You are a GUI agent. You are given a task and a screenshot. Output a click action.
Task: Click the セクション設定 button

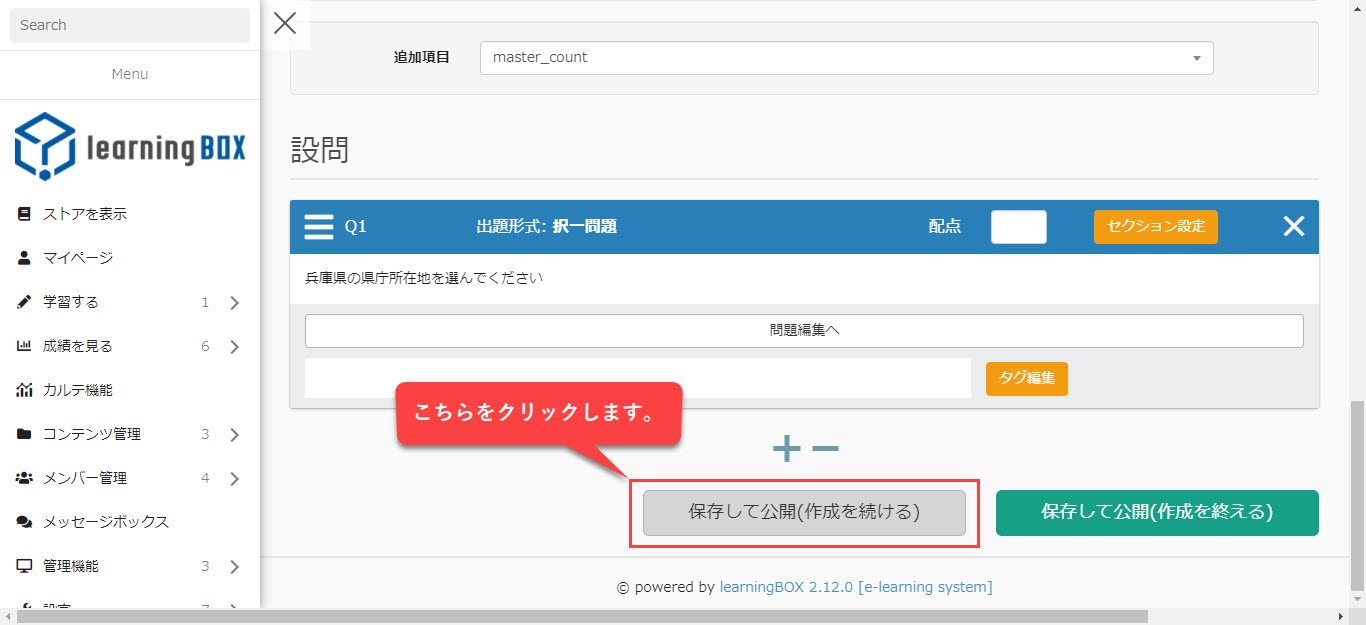coord(1155,227)
